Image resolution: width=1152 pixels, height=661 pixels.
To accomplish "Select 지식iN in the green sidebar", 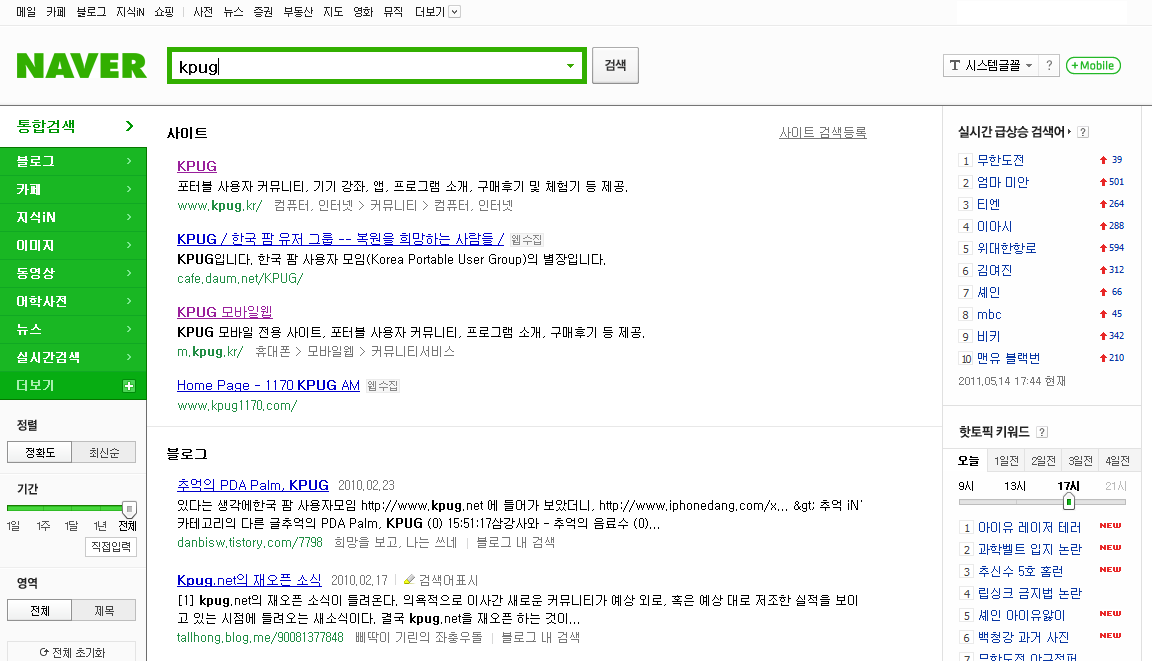I will [x=73, y=217].
